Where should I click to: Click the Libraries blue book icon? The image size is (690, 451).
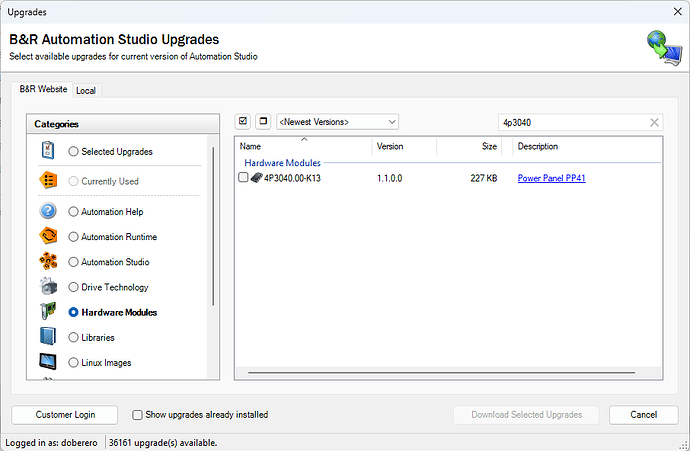pyautogui.click(x=48, y=336)
